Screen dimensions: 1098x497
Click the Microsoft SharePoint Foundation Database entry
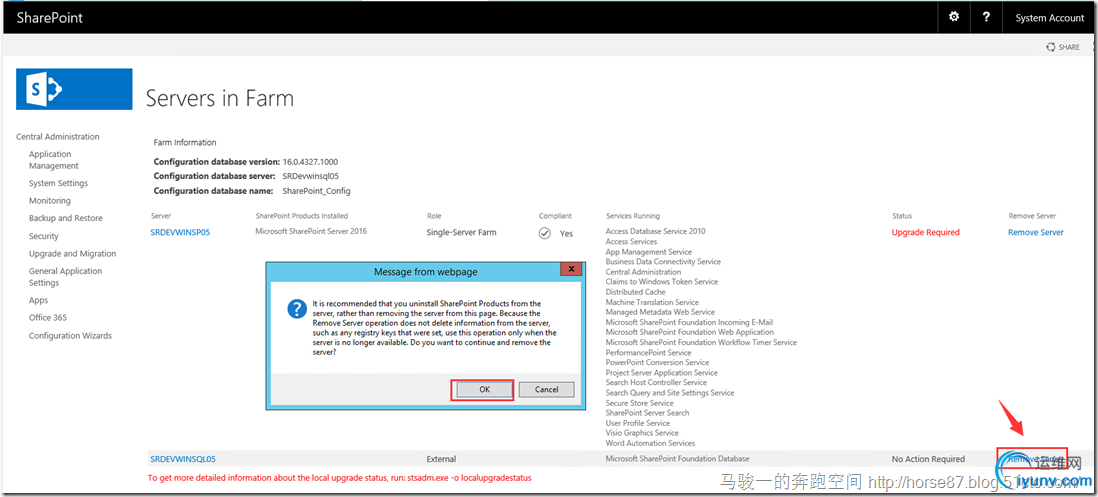(677, 459)
